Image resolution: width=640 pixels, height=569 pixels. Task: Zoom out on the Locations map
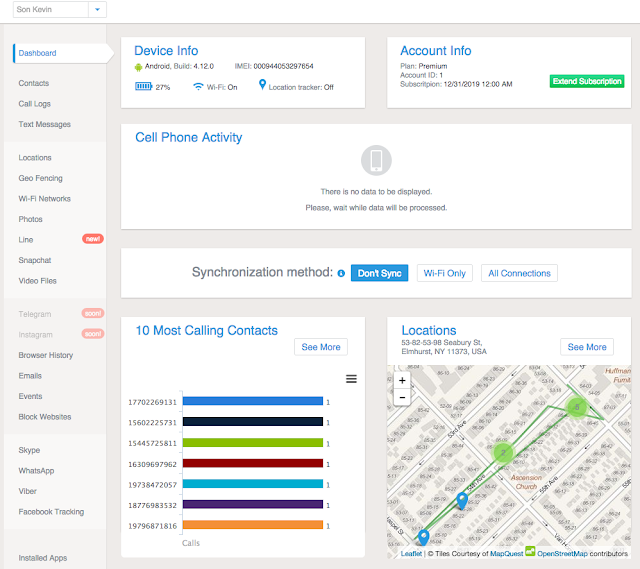(402, 397)
